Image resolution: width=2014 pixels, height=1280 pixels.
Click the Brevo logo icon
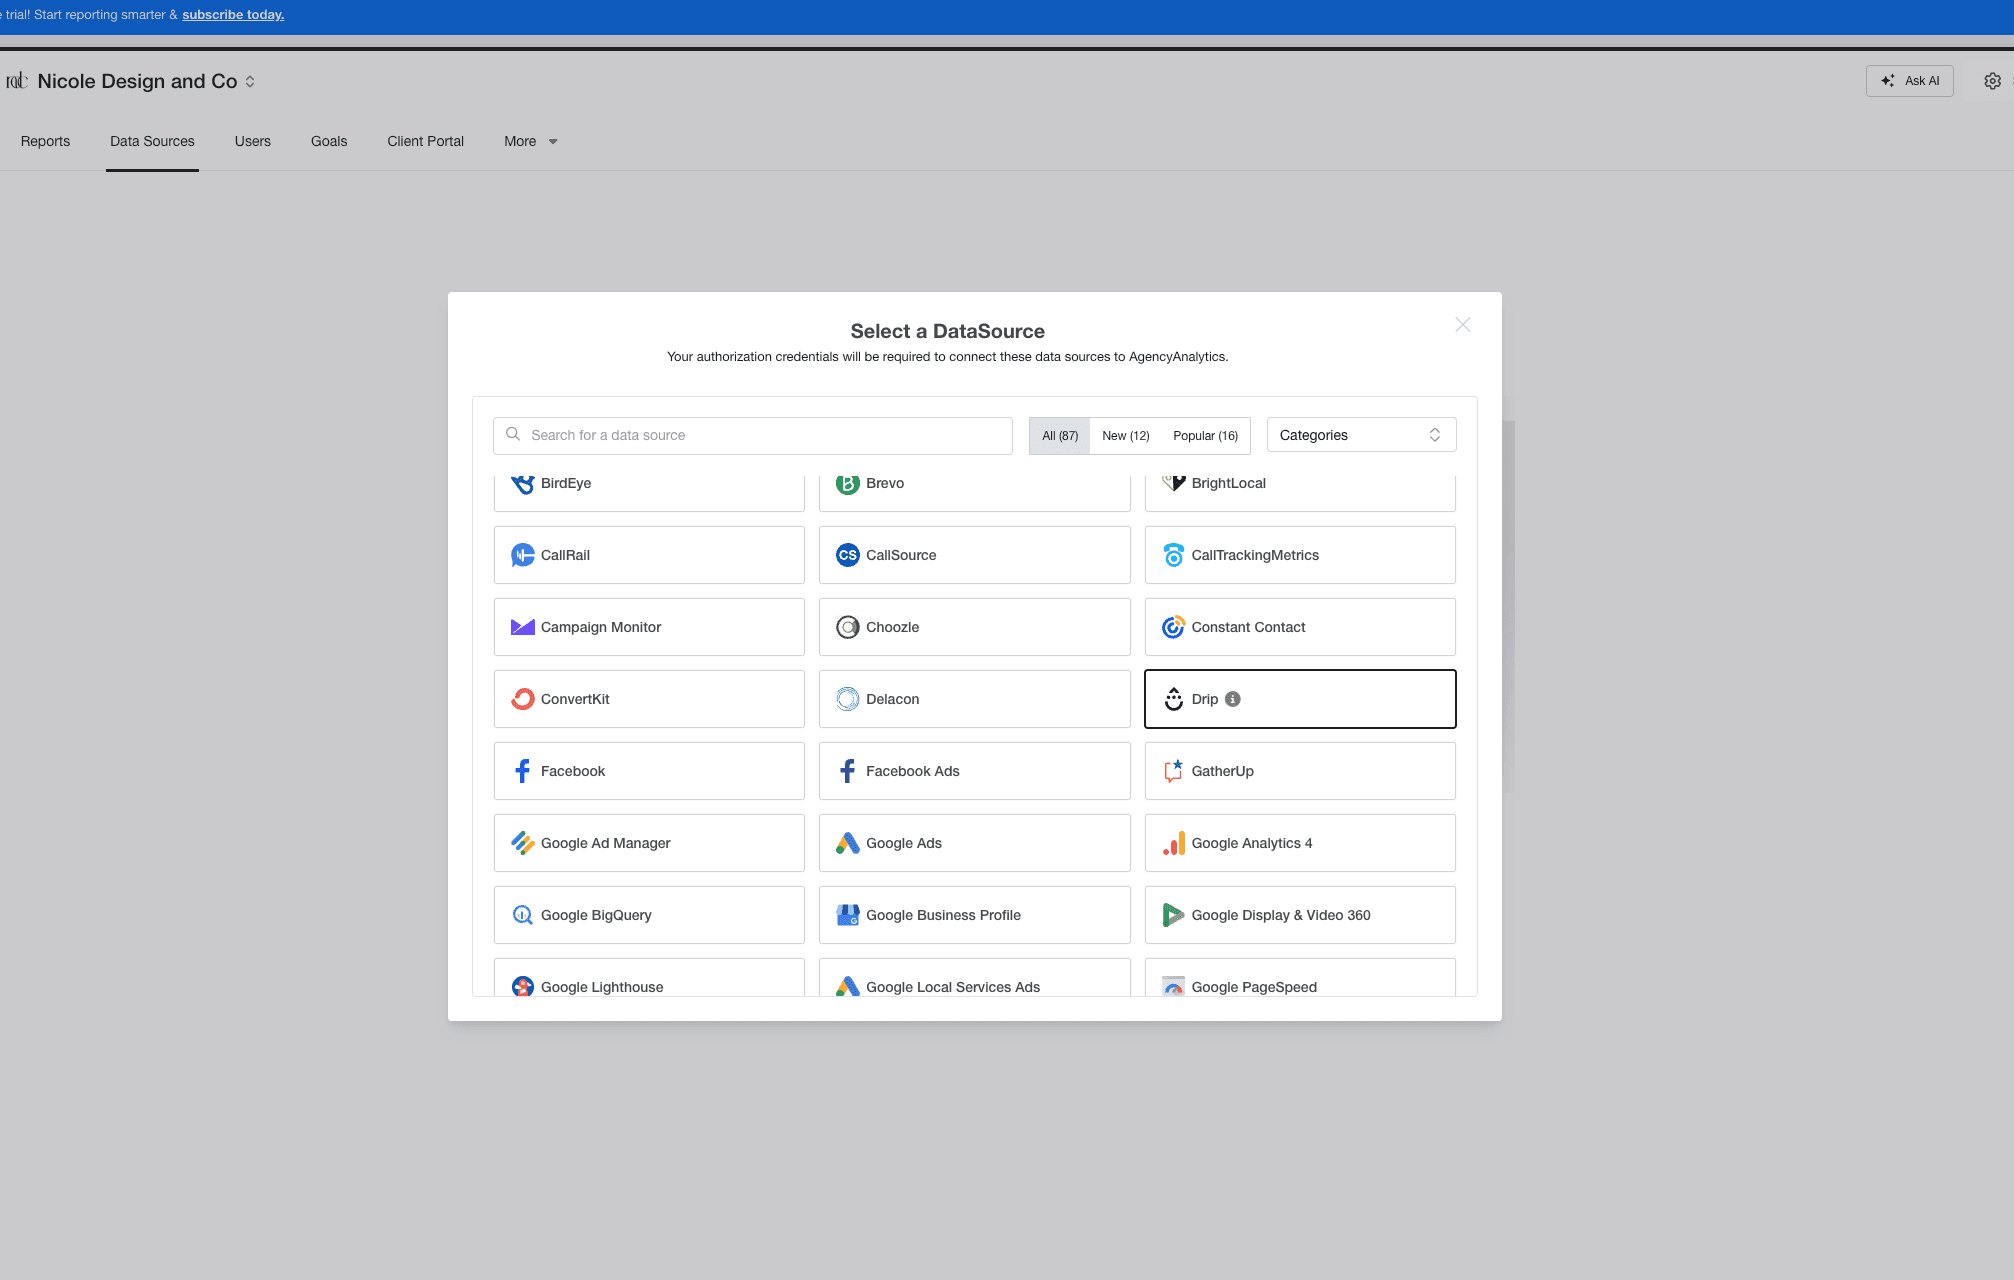847,484
